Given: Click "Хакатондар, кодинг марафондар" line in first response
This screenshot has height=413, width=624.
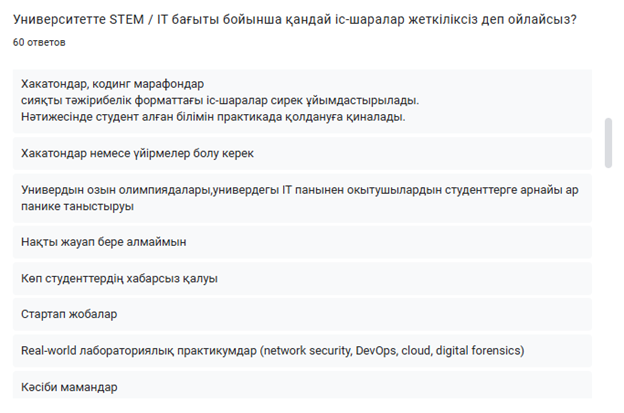Looking at the screenshot, I should (119, 84).
